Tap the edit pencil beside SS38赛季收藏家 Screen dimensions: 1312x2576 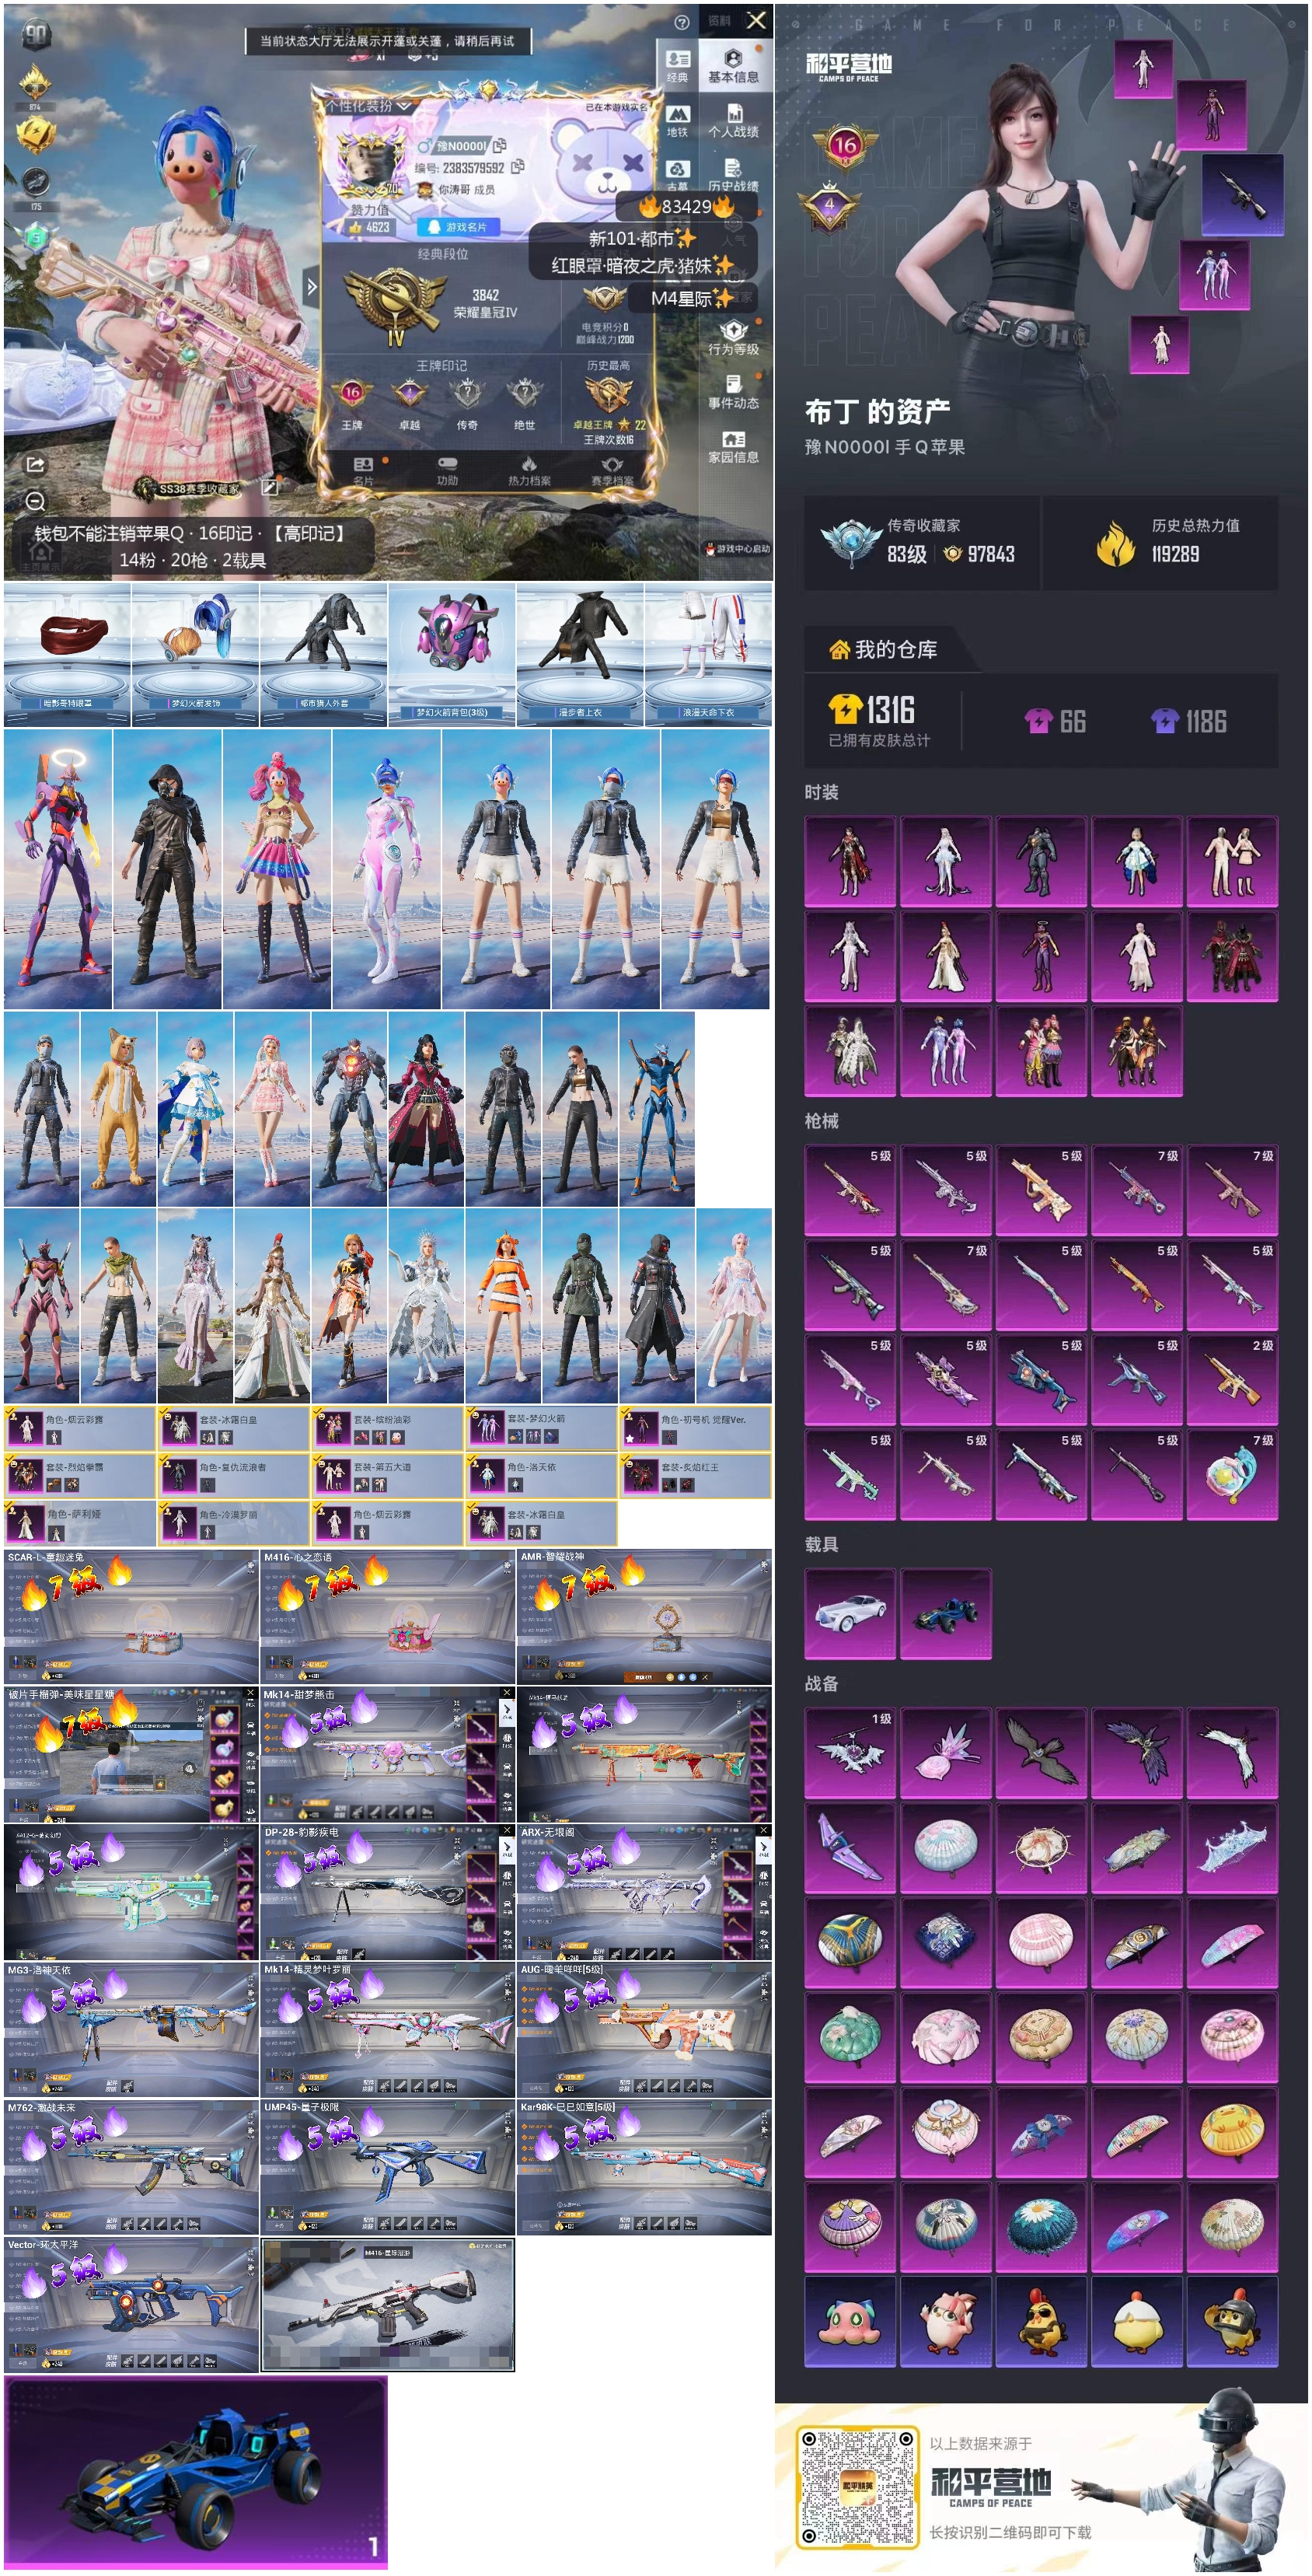(x=269, y=488)
